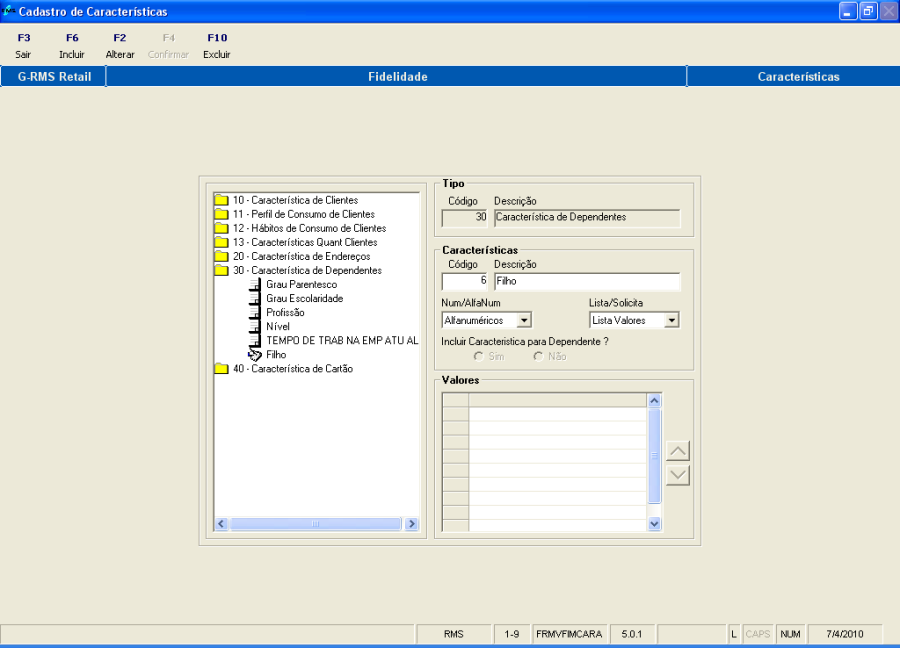Select tree item Filho
This screenshot has width=900, height=648.
click(x=276, y=355)
